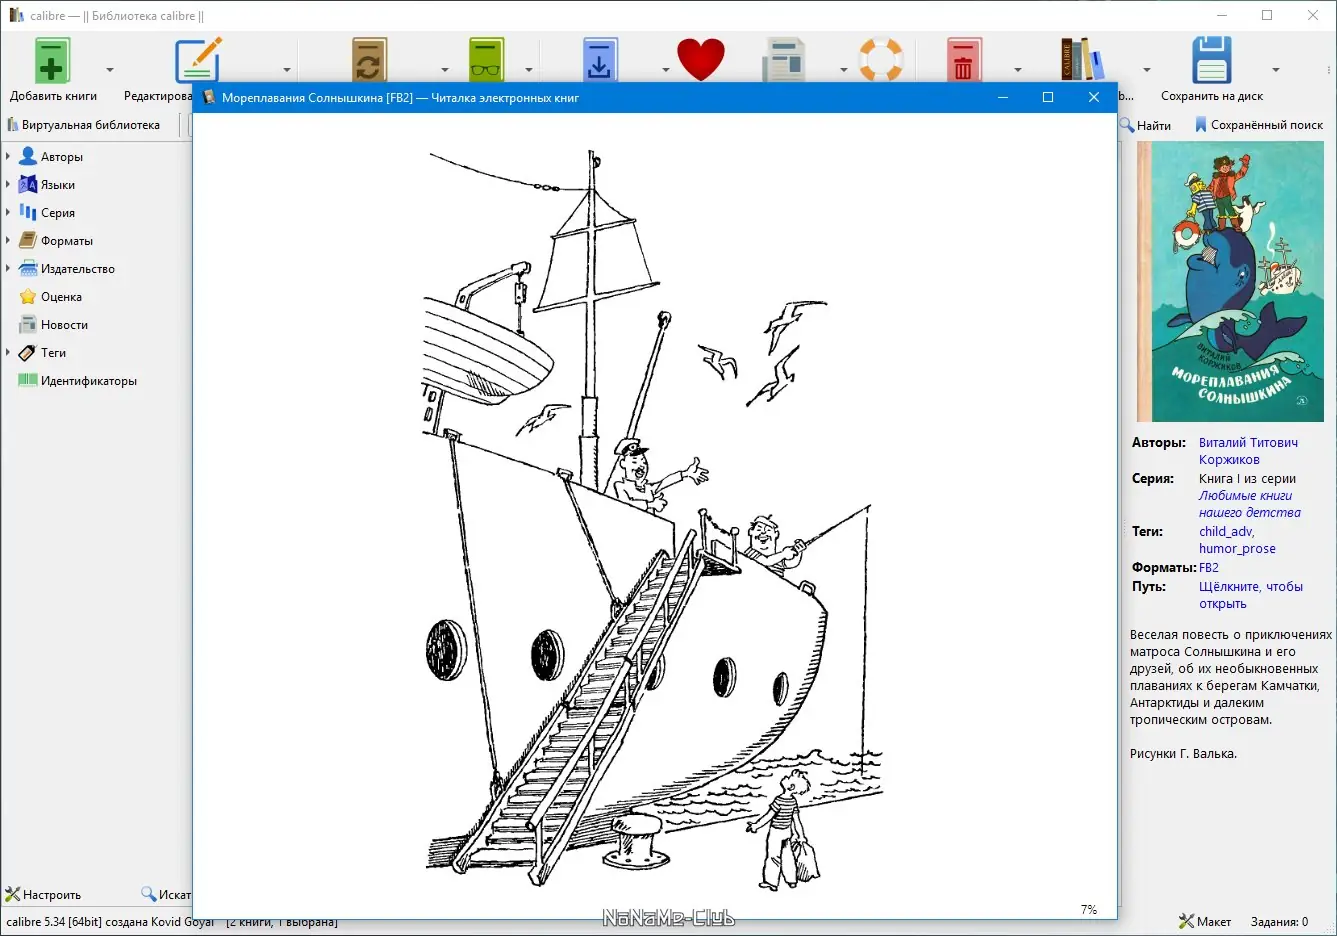
Task: Open the Add books dropdown arrow
Action: pos(110,70)
